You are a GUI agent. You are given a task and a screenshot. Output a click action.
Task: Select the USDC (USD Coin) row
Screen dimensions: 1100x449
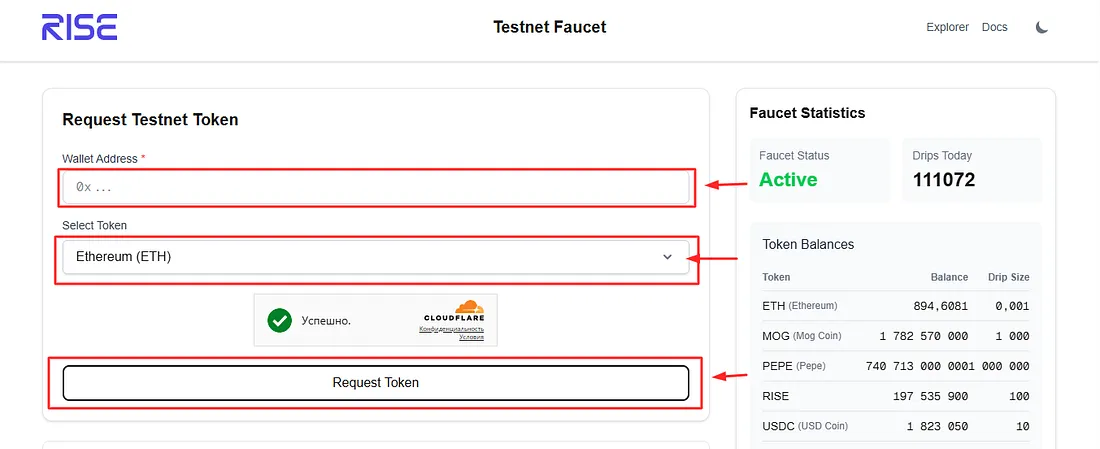coord(896,426)
